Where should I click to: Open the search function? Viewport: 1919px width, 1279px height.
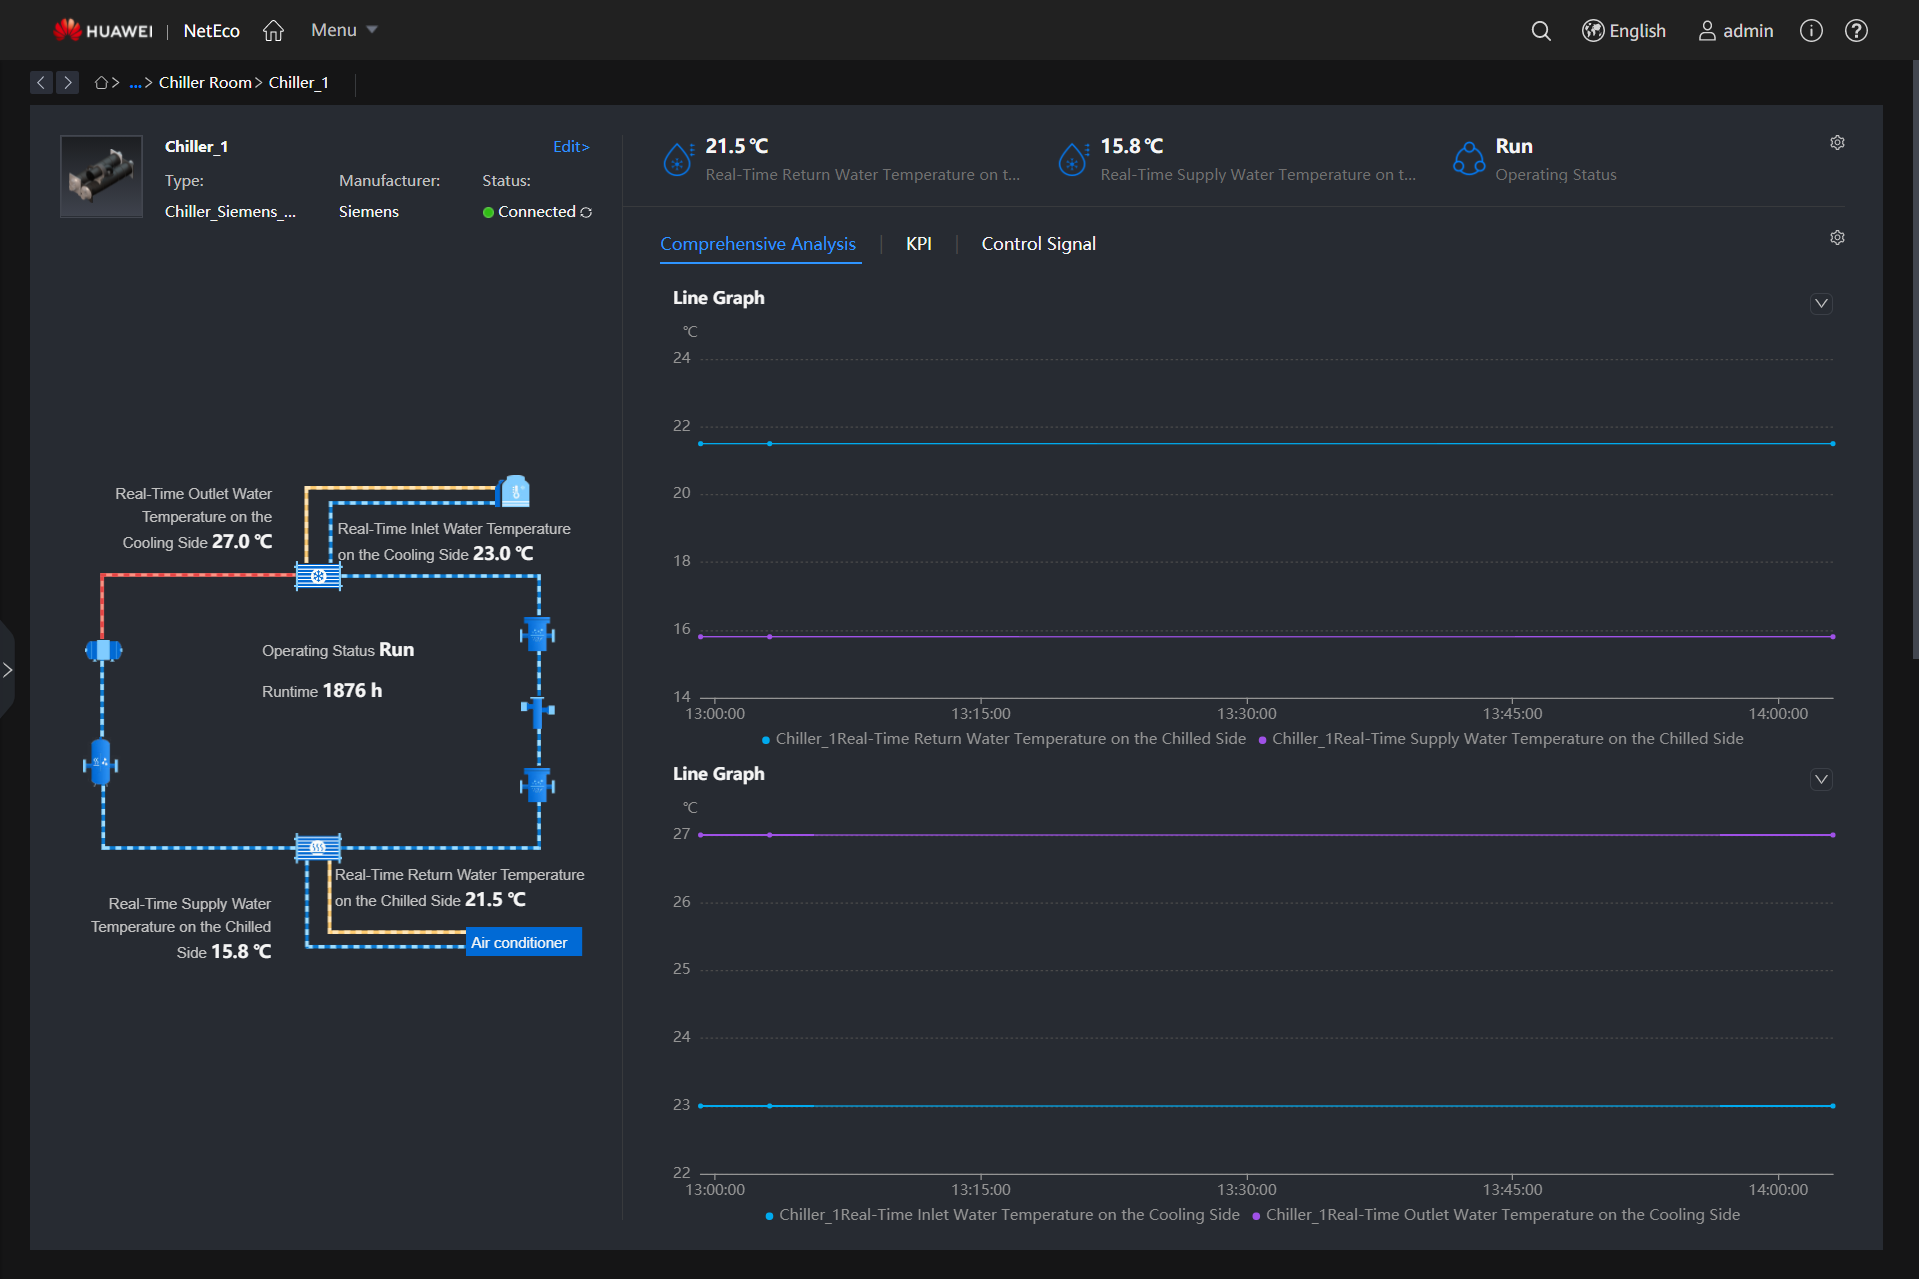(1540, 30)
